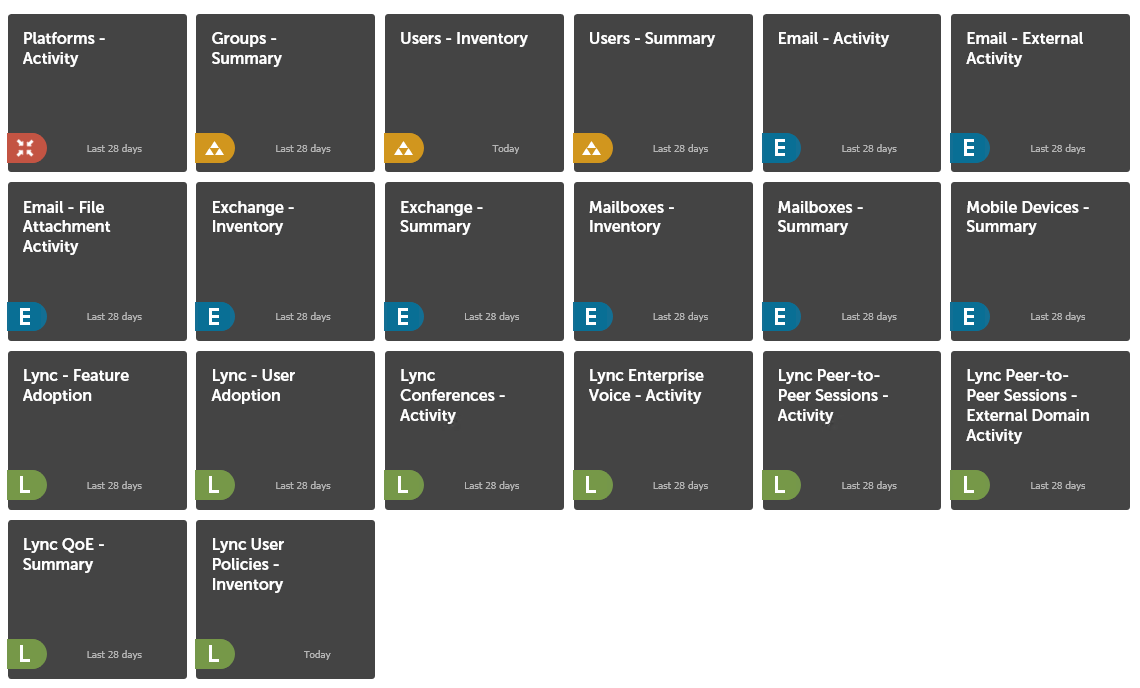Click the orange triangle icon on Groups - Summary
The image size is (1140, 688).
(215, 148)
